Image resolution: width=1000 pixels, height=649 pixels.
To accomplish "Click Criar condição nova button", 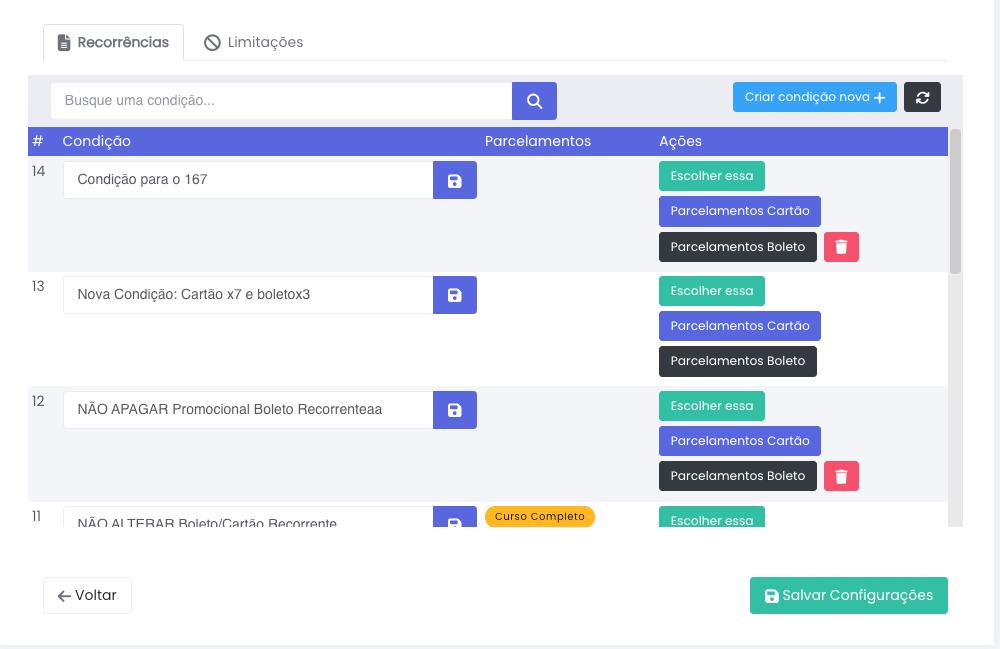I will [814, 97].
